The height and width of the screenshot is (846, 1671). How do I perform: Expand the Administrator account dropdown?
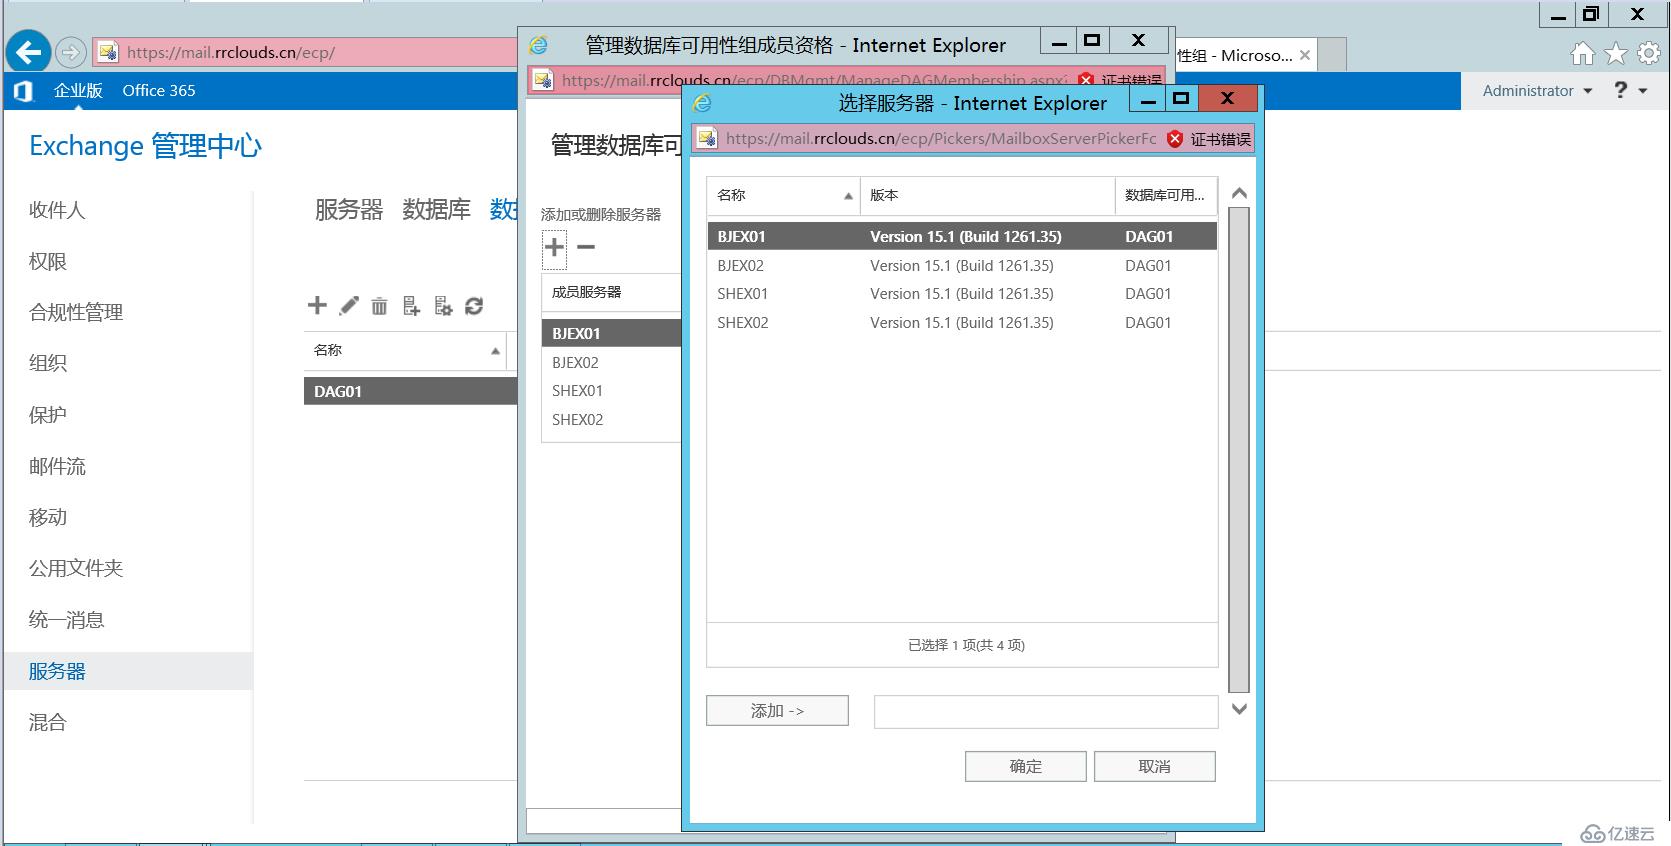1537,90
